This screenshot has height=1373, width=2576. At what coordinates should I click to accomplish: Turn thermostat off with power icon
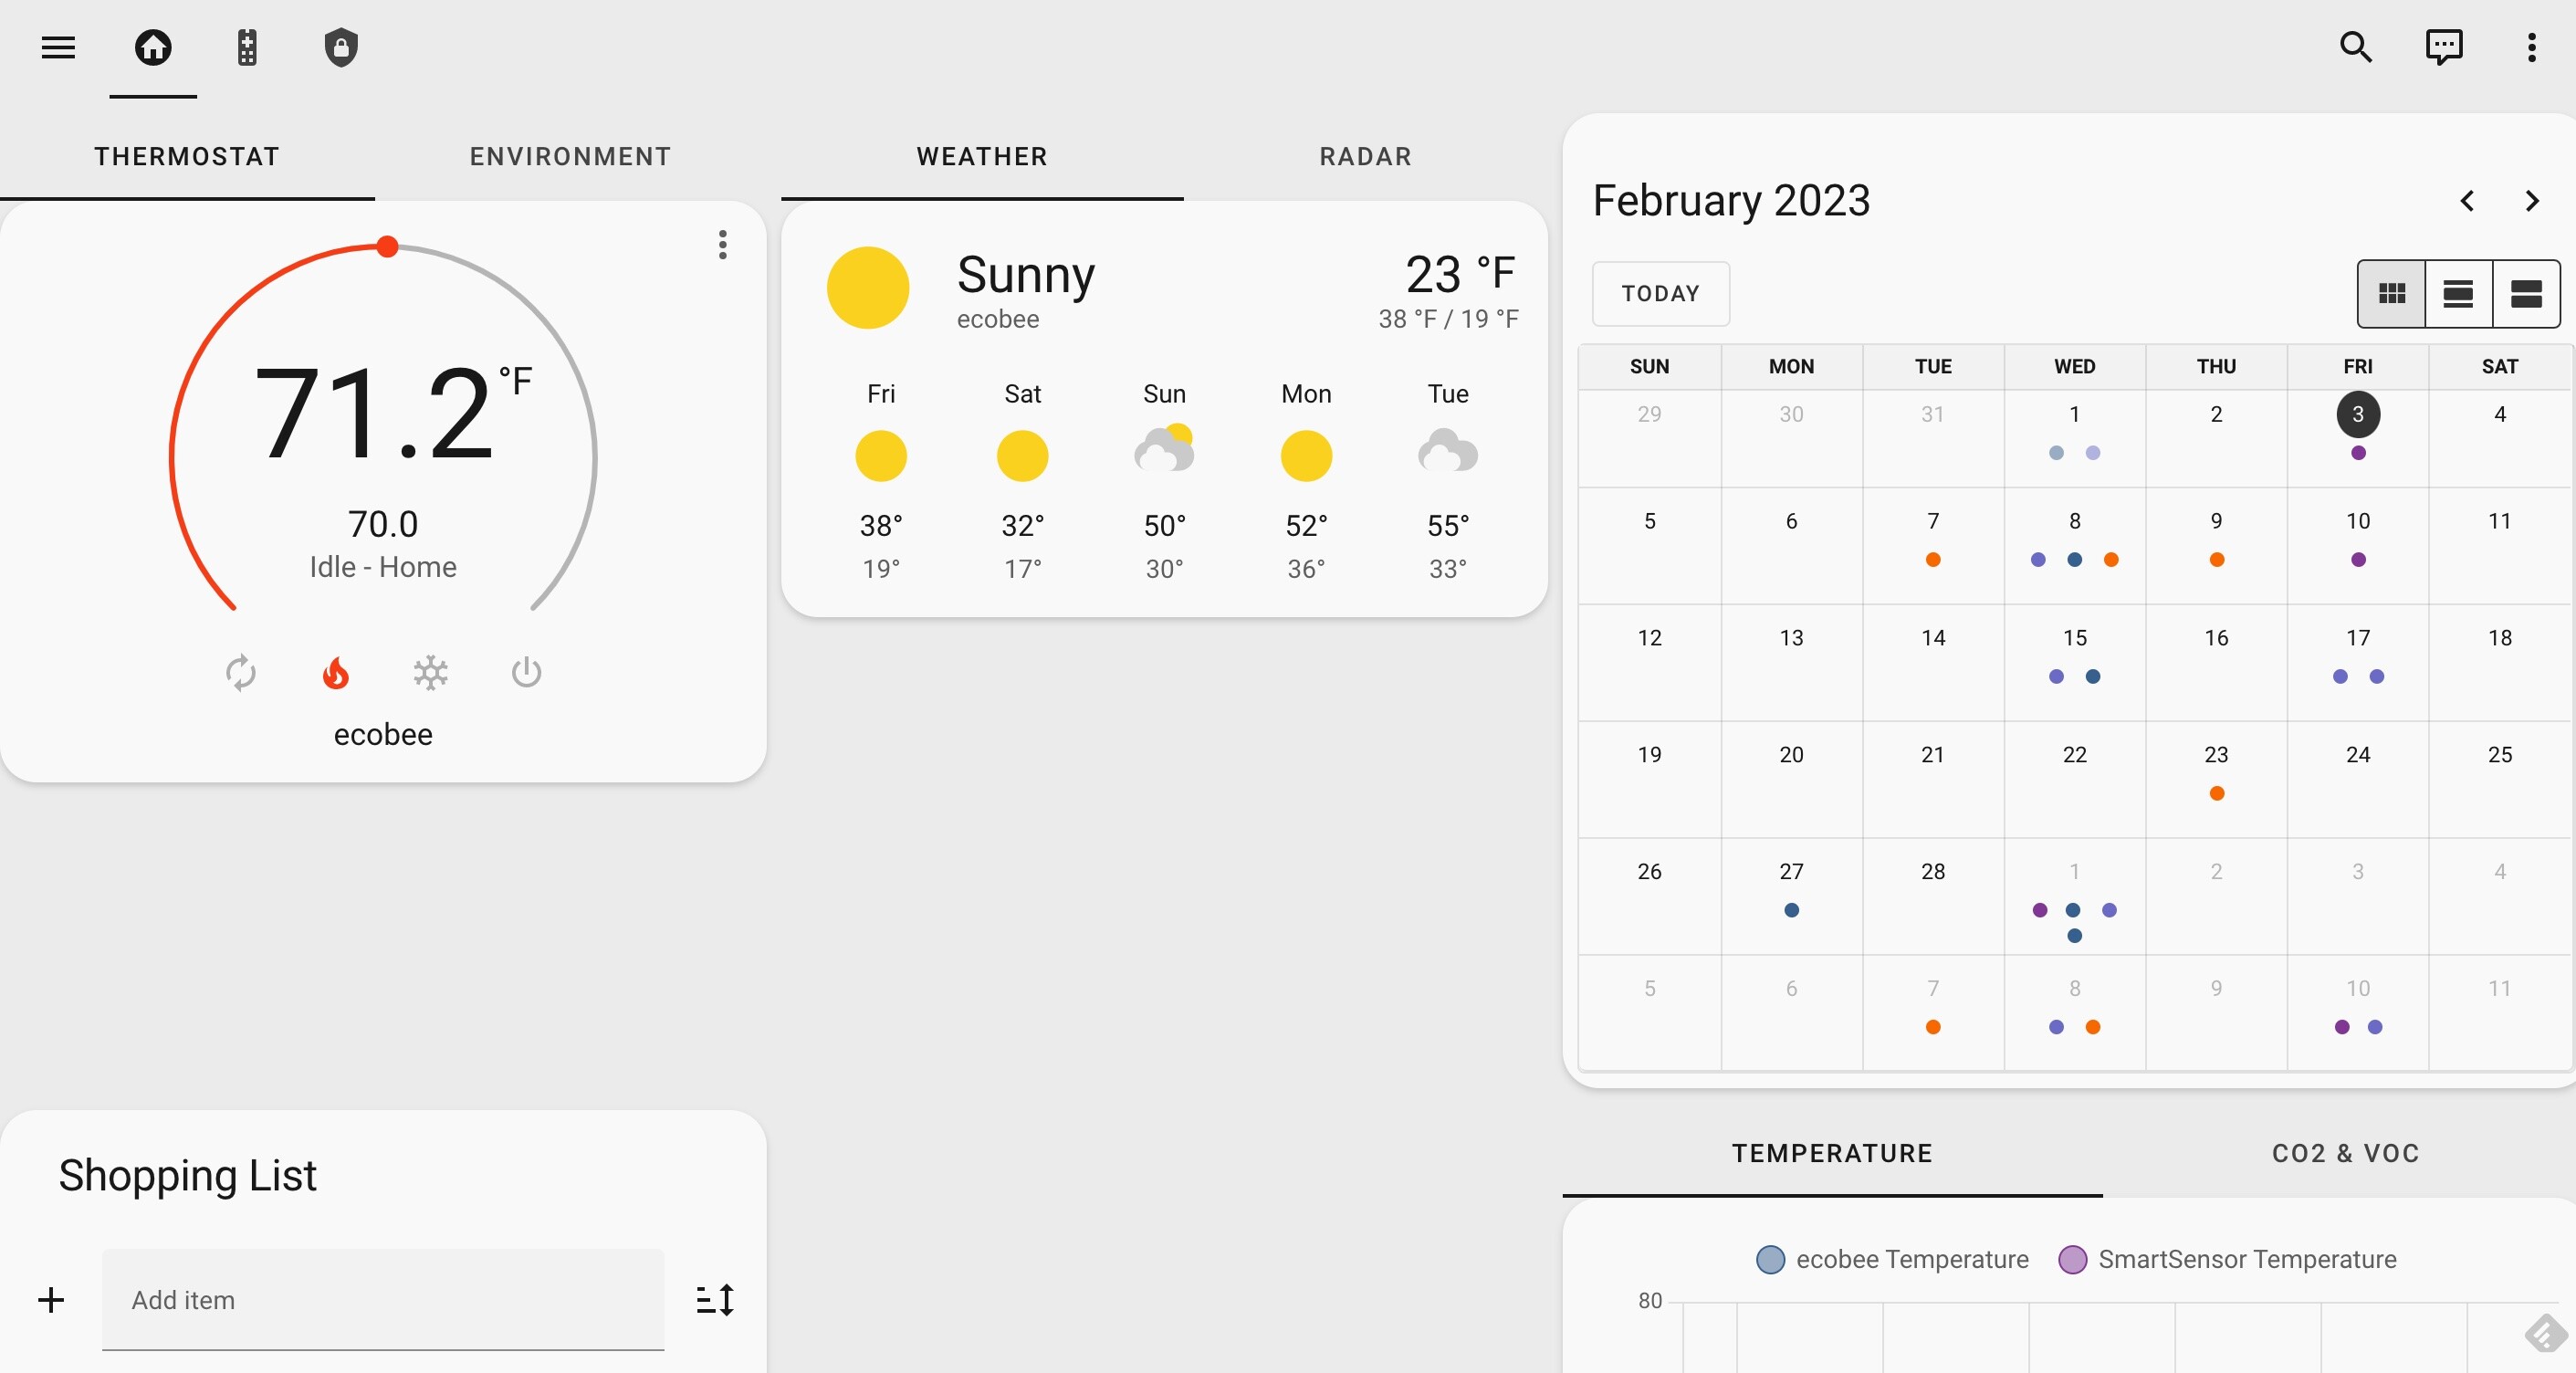(x=526, y=673)
